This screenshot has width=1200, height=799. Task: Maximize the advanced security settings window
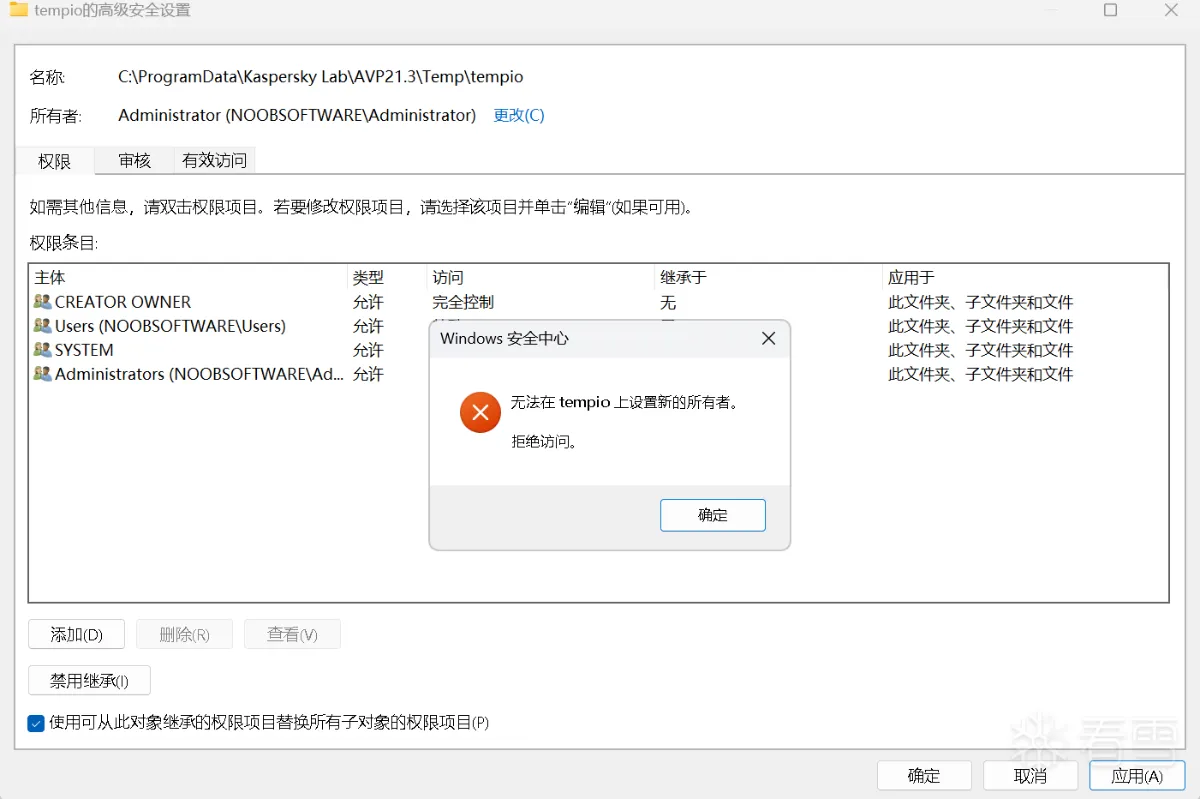coord(1110,10)
